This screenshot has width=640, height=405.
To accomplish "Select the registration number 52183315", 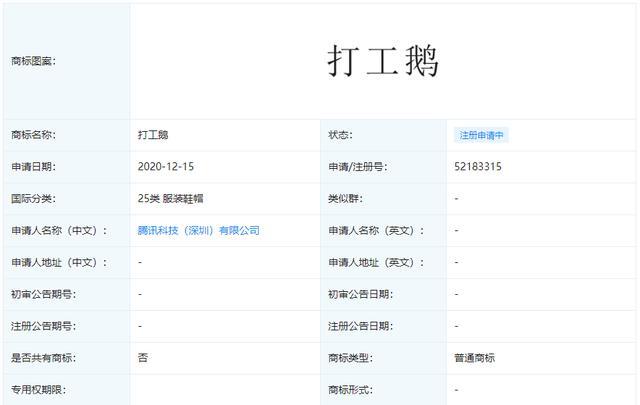I will click(x=477, y=166).
